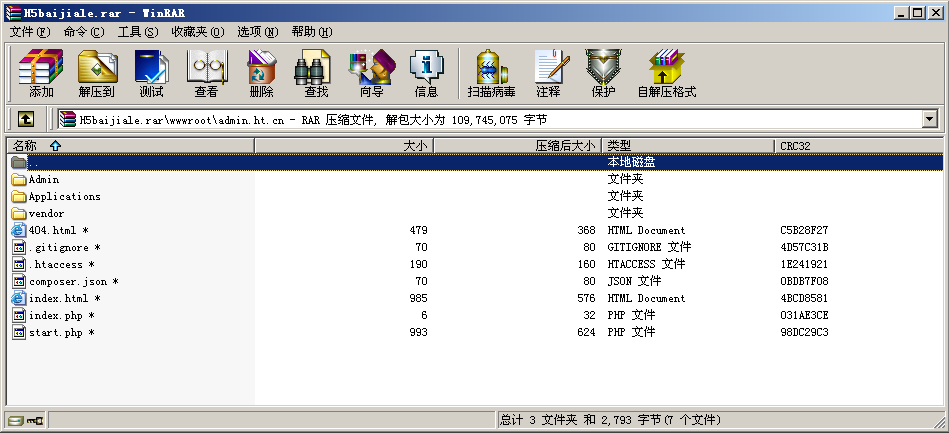949x433 pixels.
Task: Run the virus scan (扫描病毒) tool
Action: (x=491, y=74)
